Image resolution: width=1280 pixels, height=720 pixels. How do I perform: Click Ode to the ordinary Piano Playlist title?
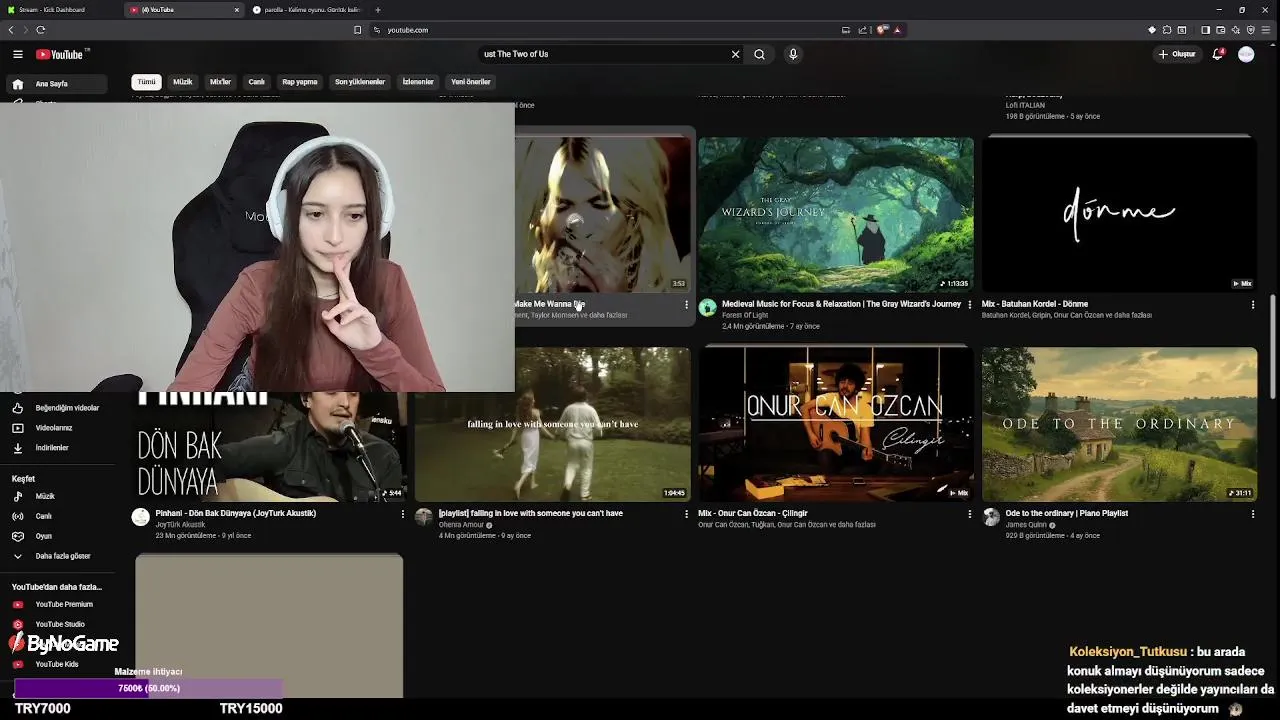click(1066, 513)
